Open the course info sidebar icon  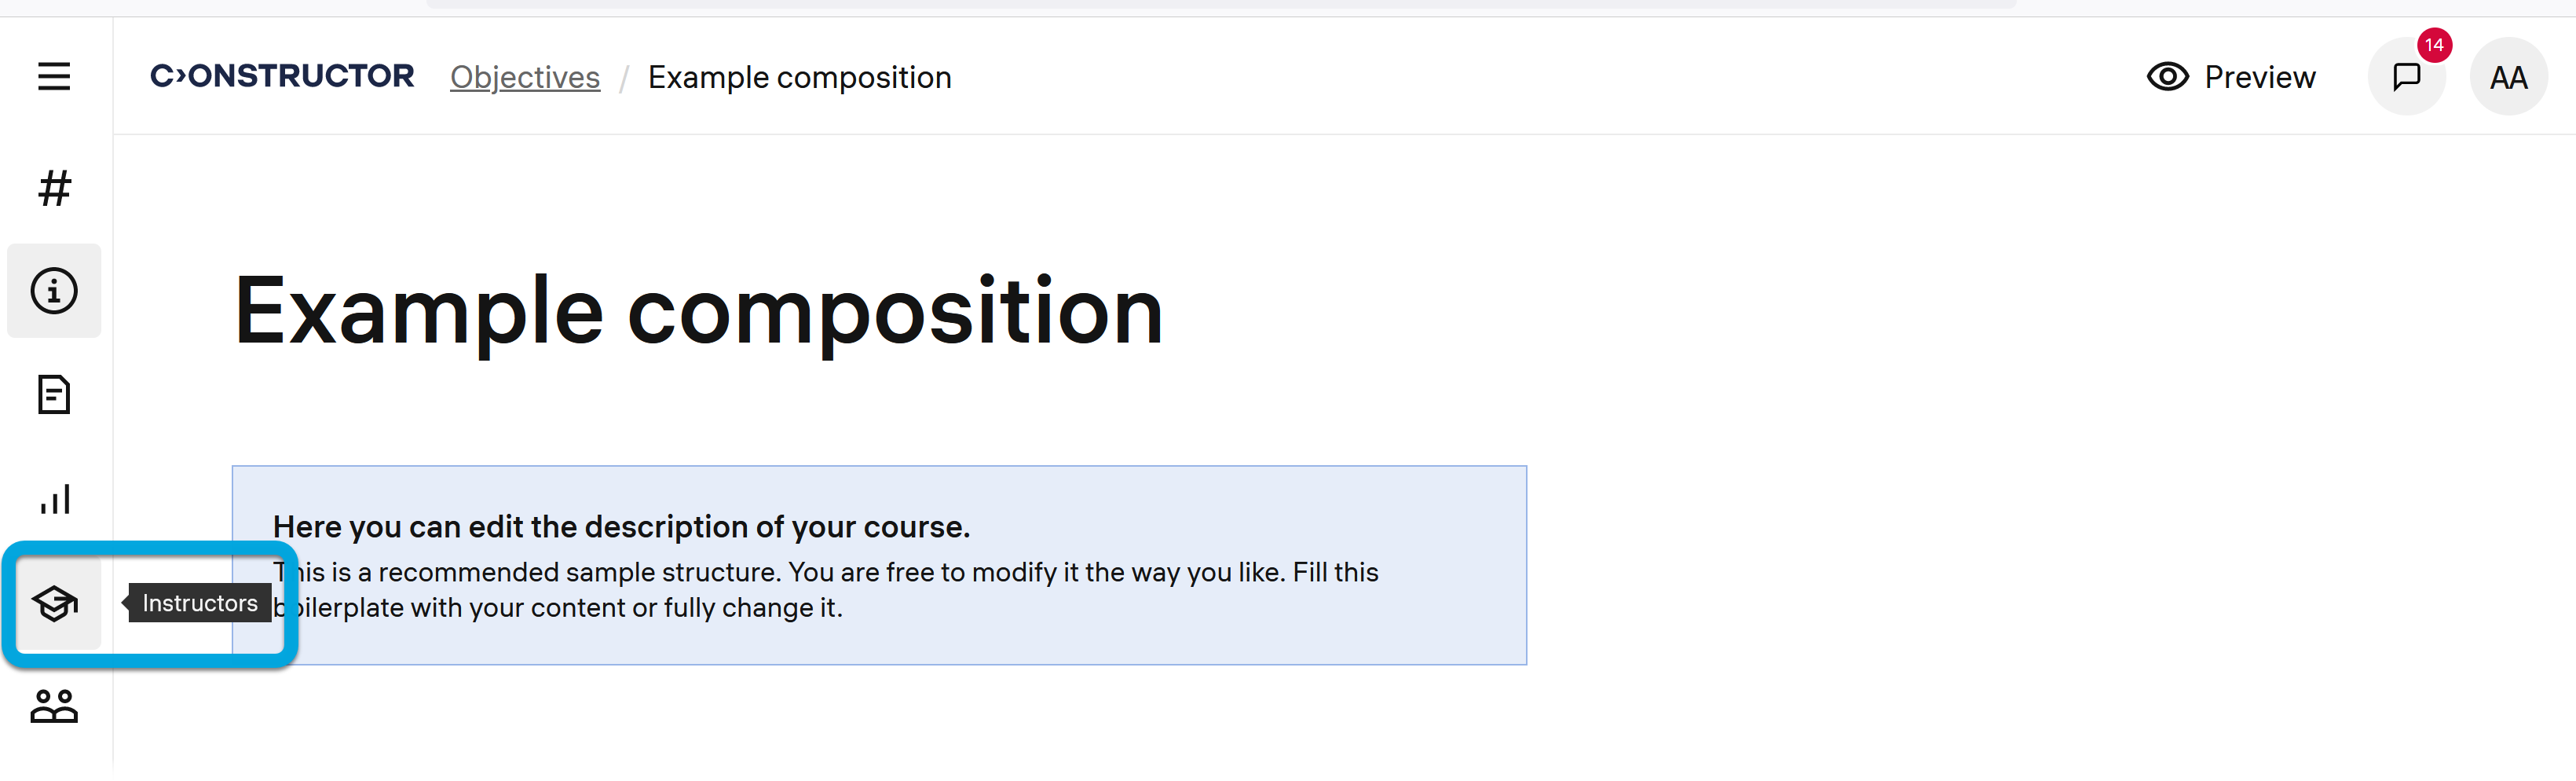54,291
